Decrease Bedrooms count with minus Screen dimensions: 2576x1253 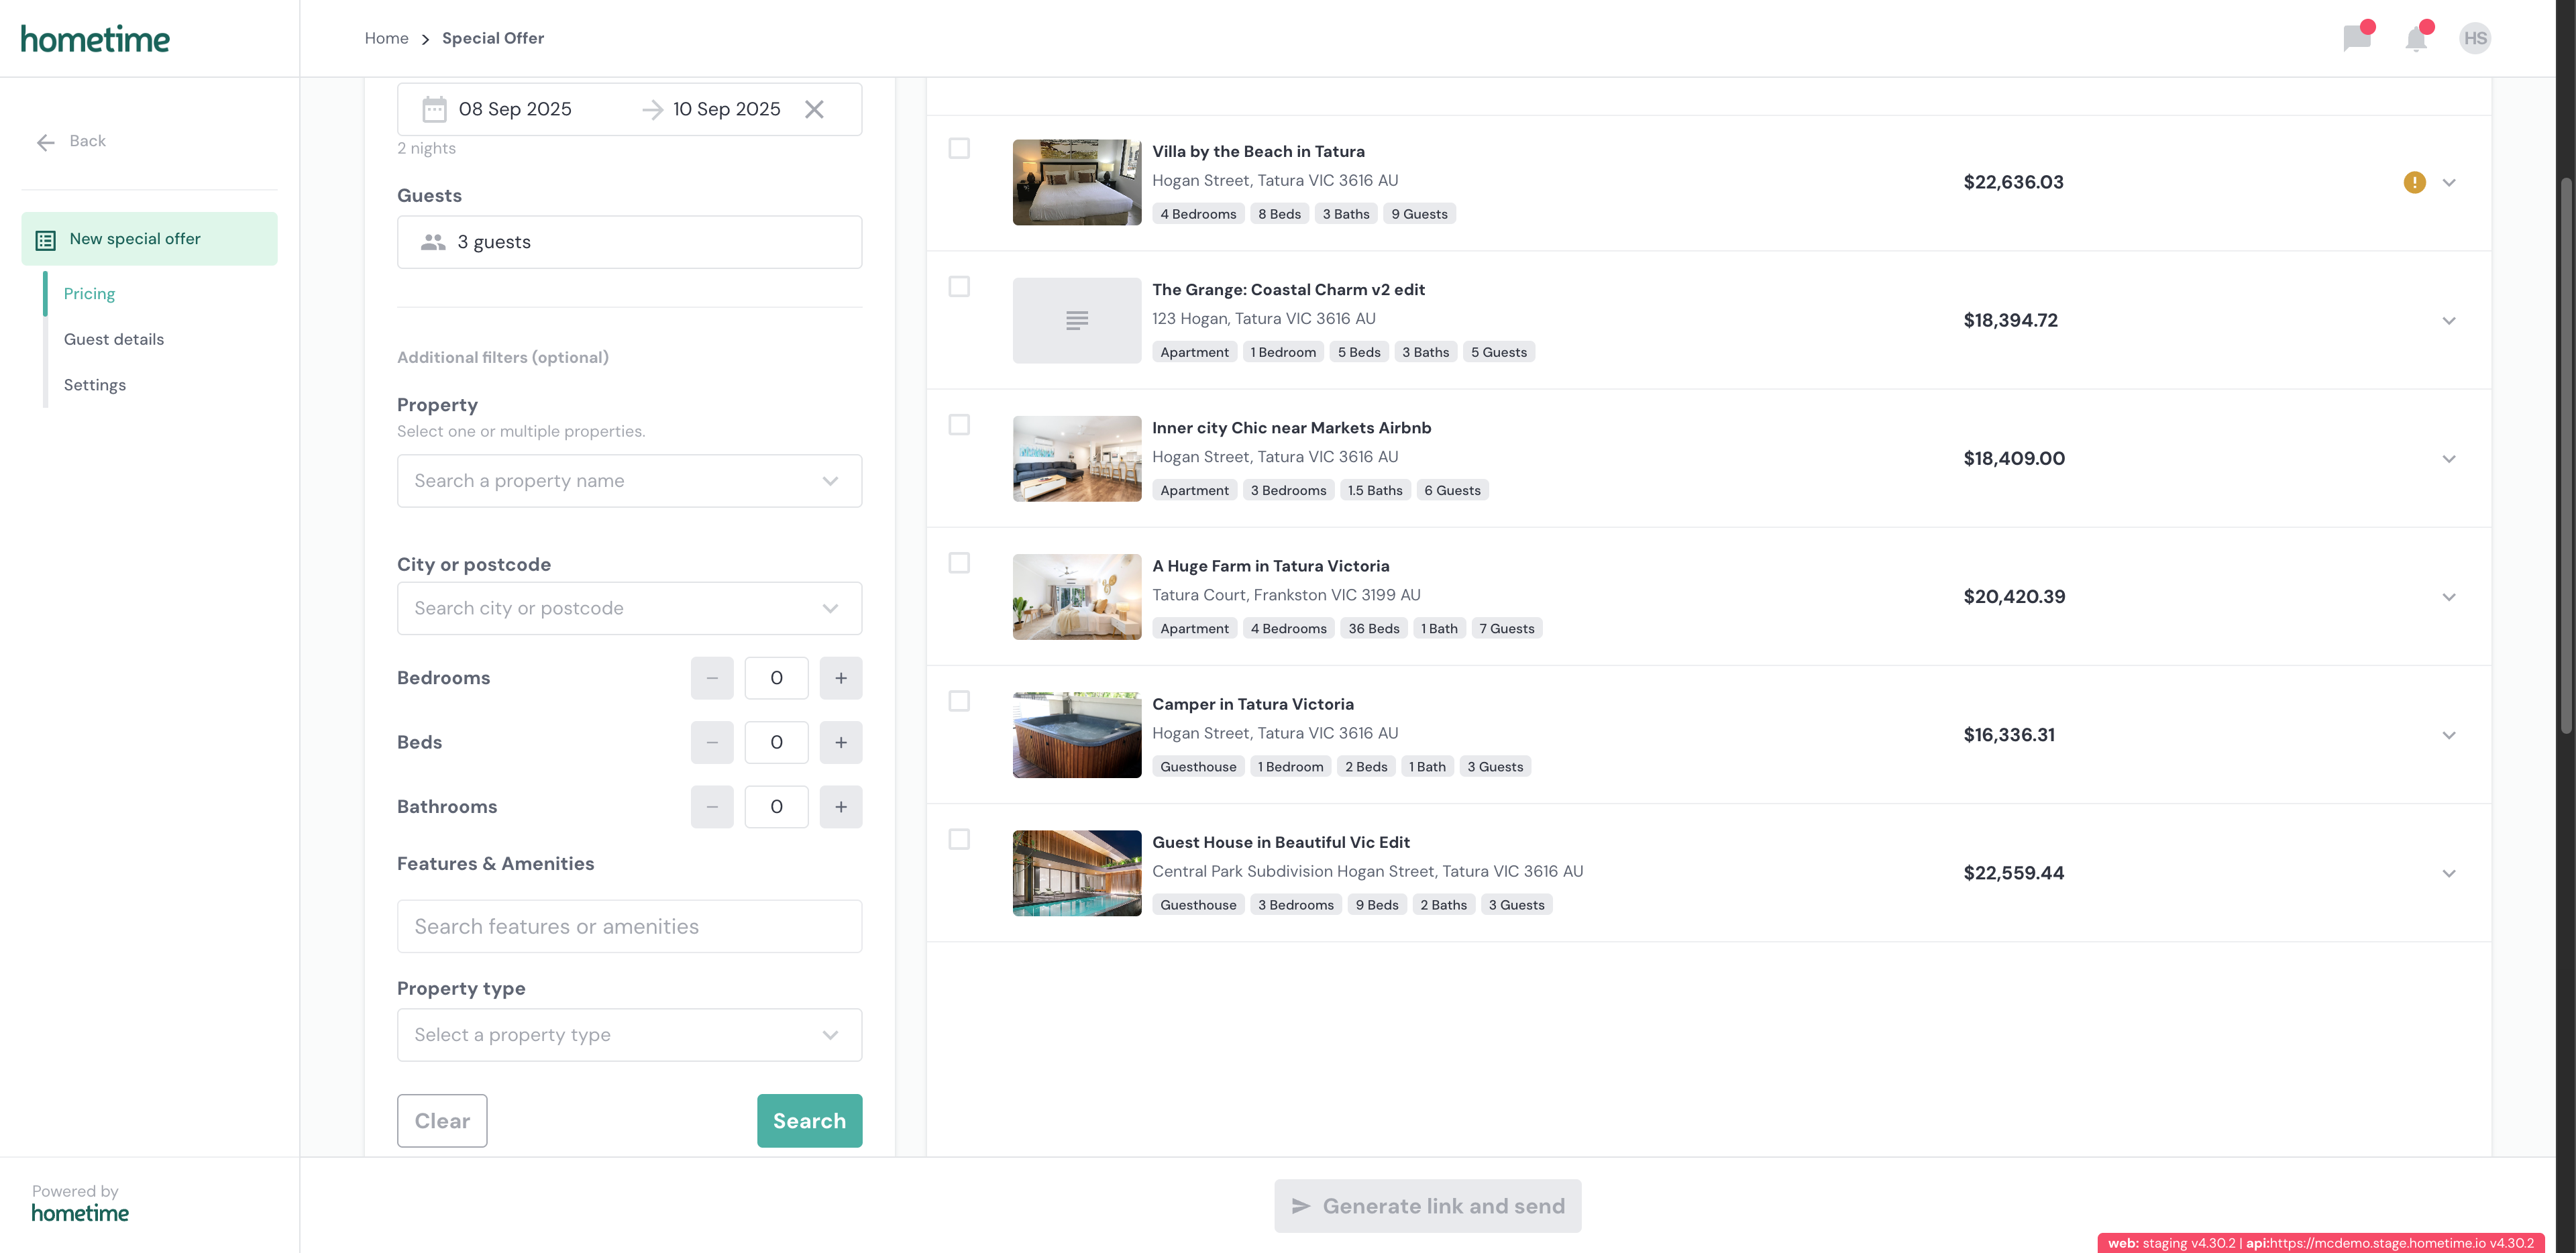[712, 678]
